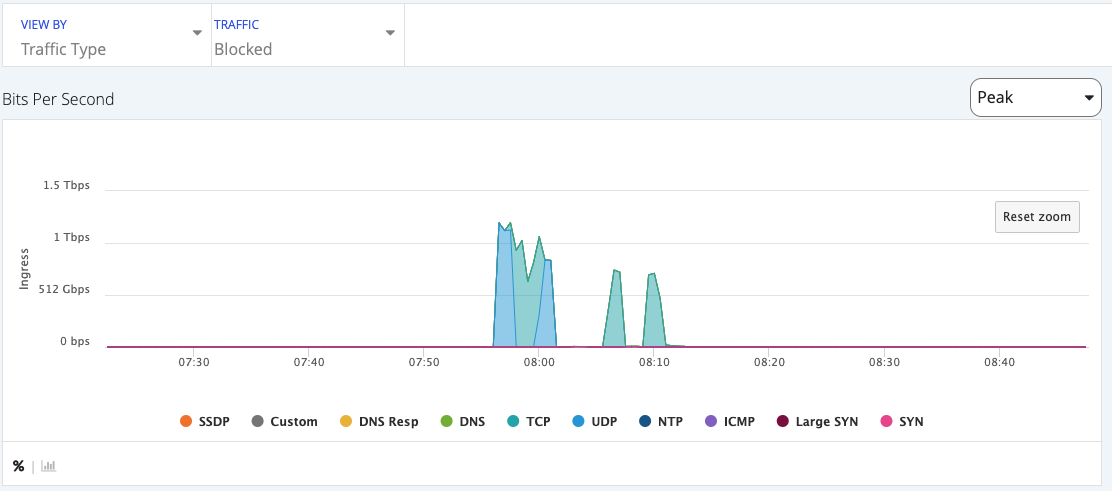Toggle the DNS legend series
1112x491 pixels.
(463, 421)
